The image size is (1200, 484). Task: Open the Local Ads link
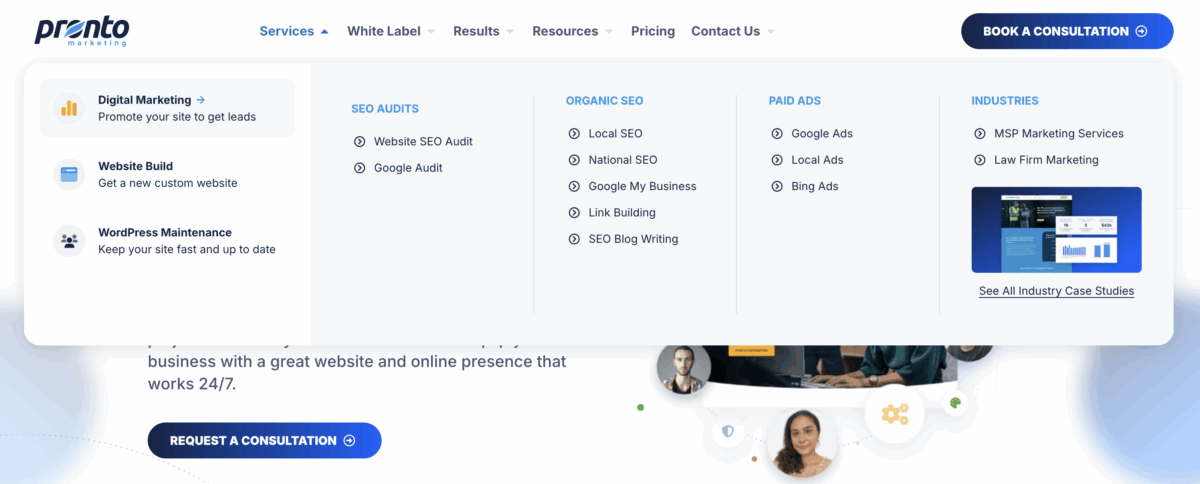tap(817, 160)
